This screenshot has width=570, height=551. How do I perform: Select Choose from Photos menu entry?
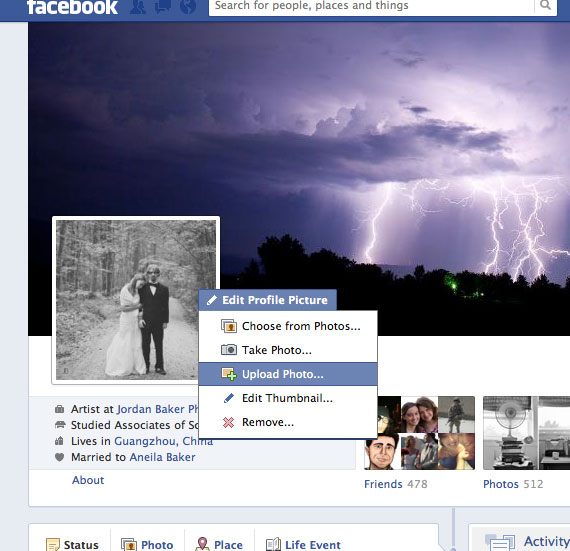click(288, 326)
